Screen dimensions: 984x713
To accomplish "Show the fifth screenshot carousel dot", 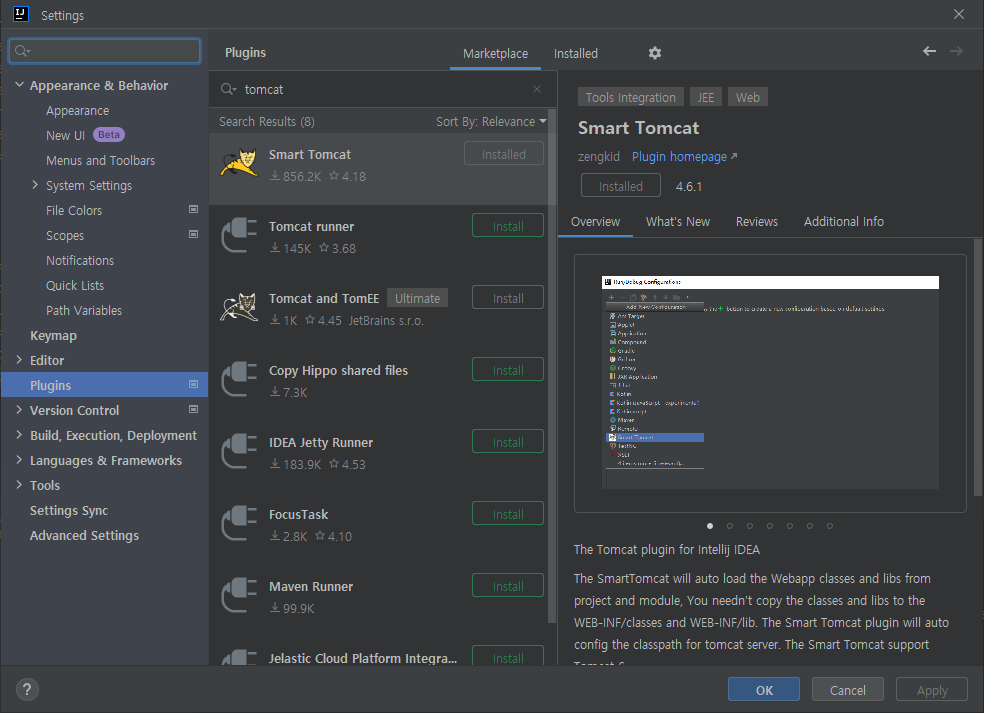I will click(x=790, y=526).
